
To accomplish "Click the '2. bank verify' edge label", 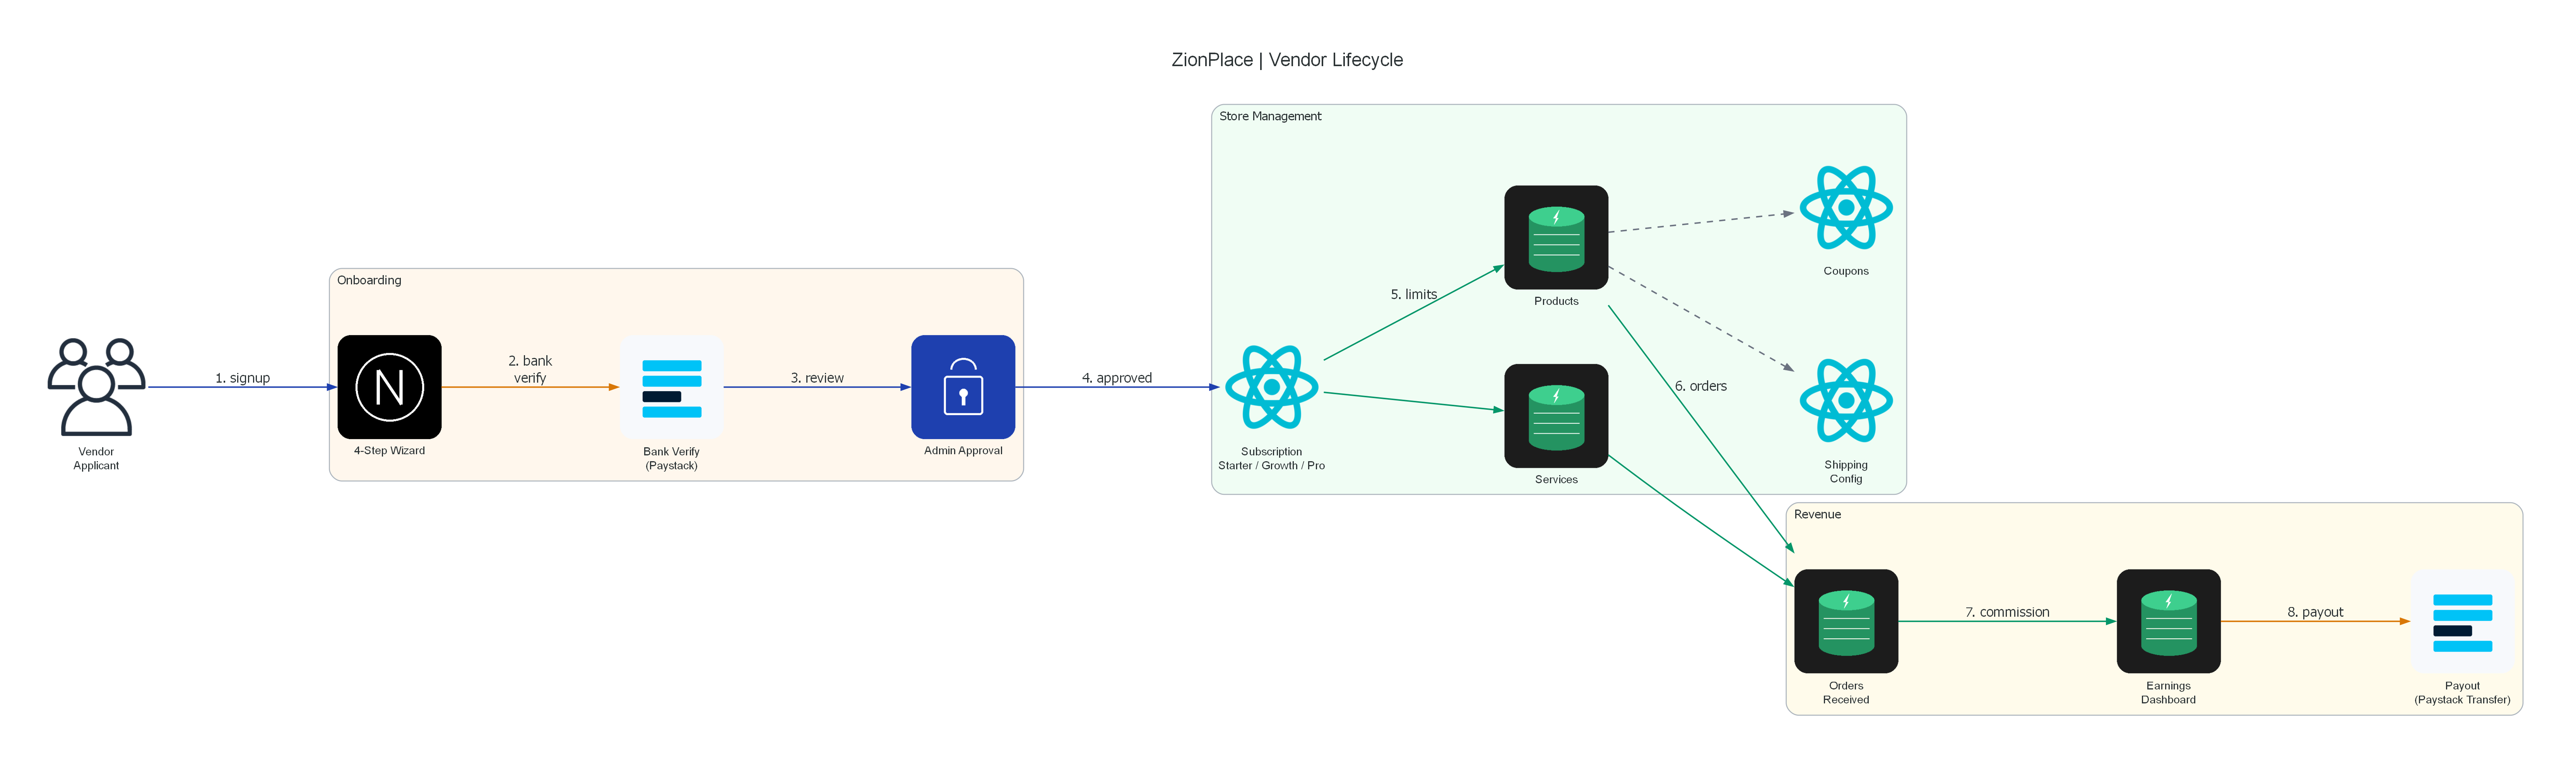I will (x=530, y=369).
